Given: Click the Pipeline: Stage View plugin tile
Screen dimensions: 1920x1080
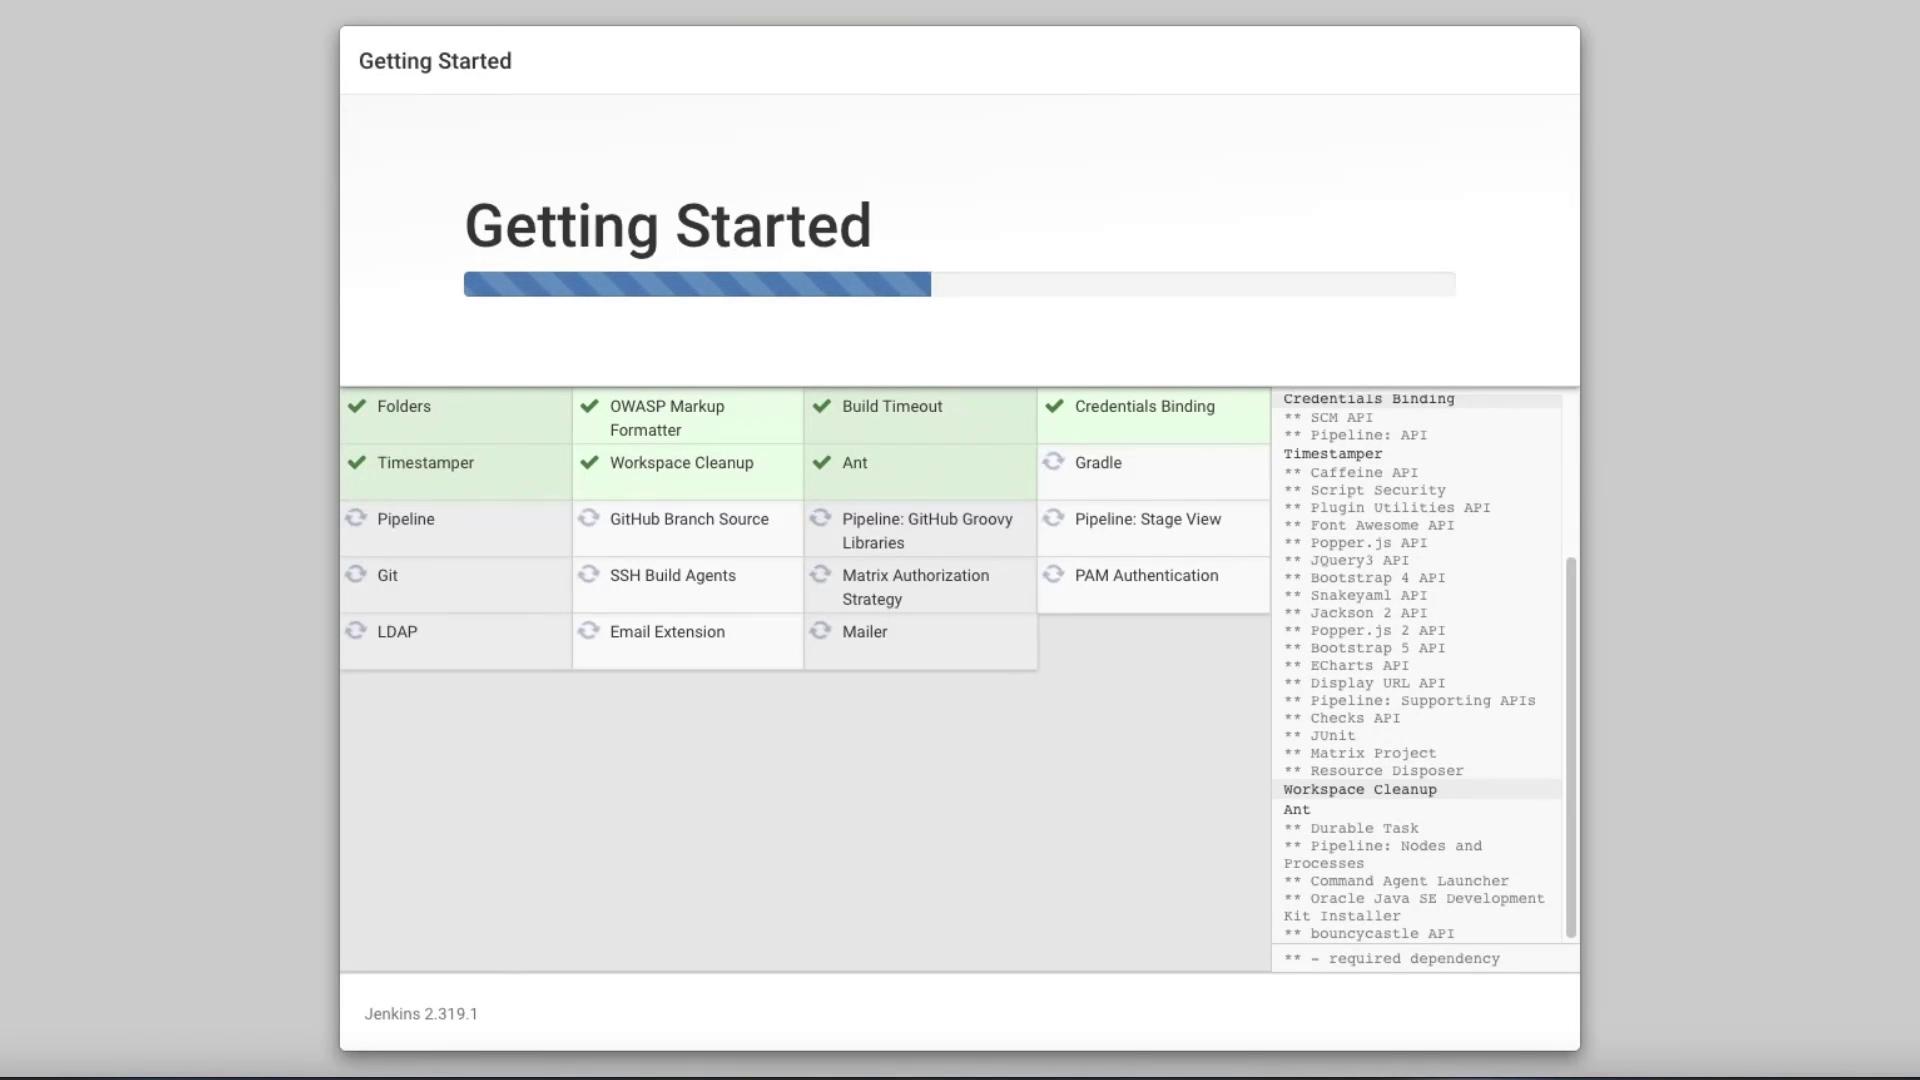Looking at the screenshot, I should 1147,519.
